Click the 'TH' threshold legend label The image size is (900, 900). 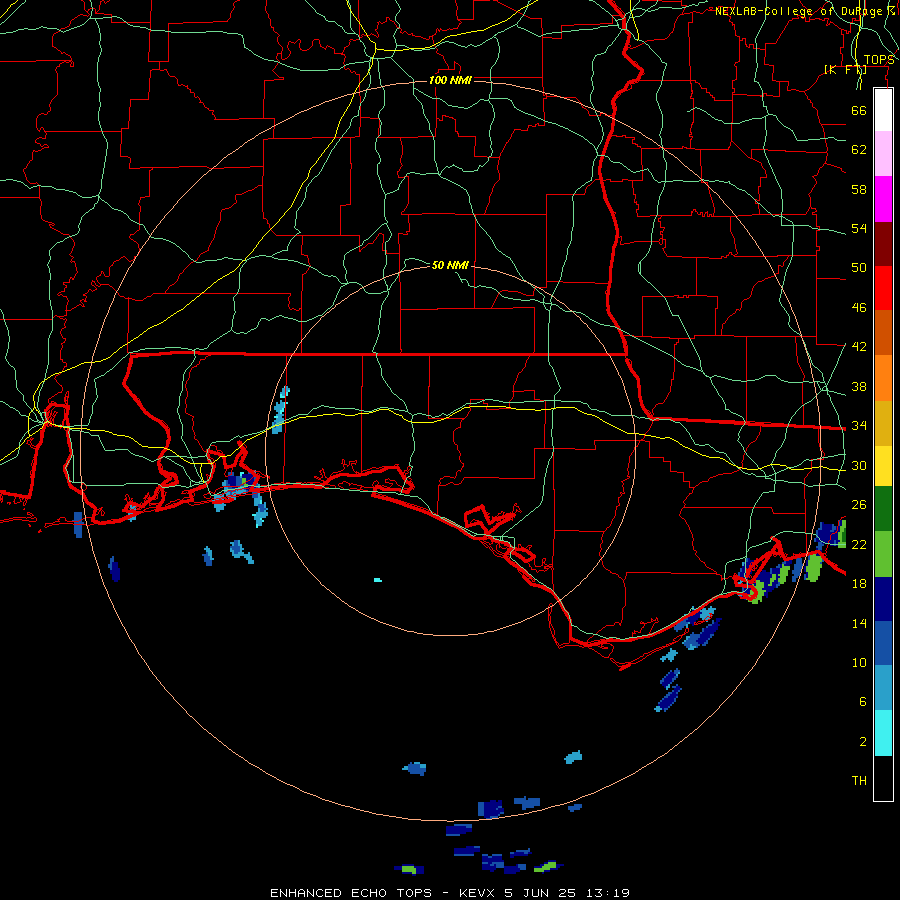tap(859, 781)
